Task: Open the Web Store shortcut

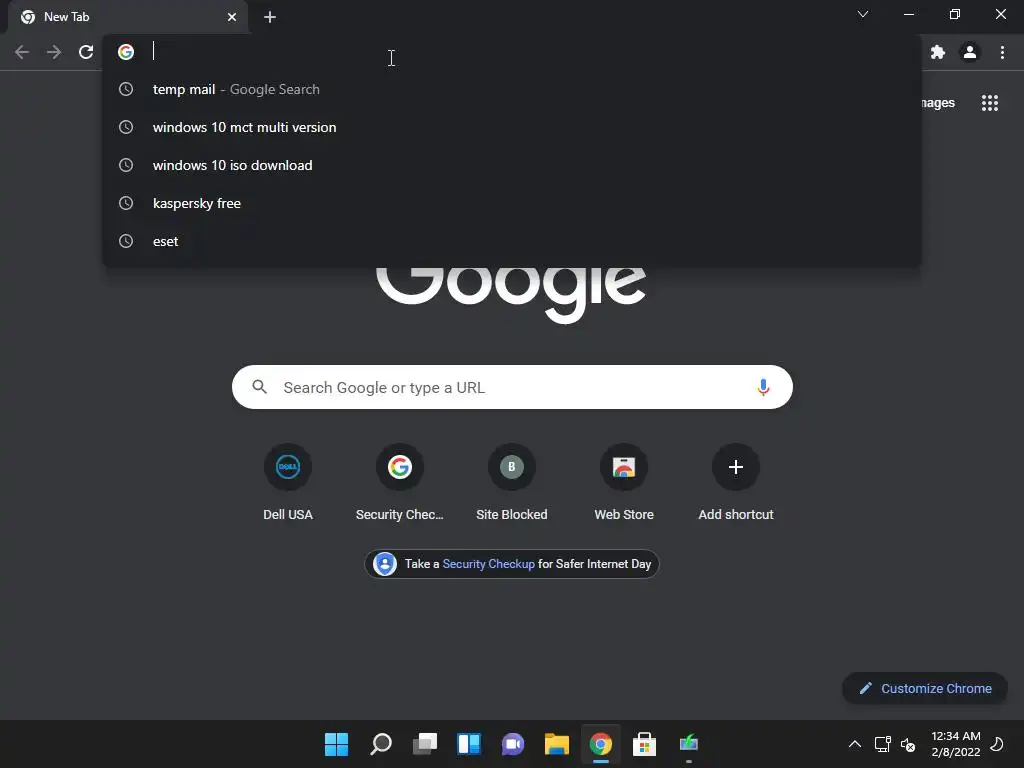Action: click(x=624, y=482)
